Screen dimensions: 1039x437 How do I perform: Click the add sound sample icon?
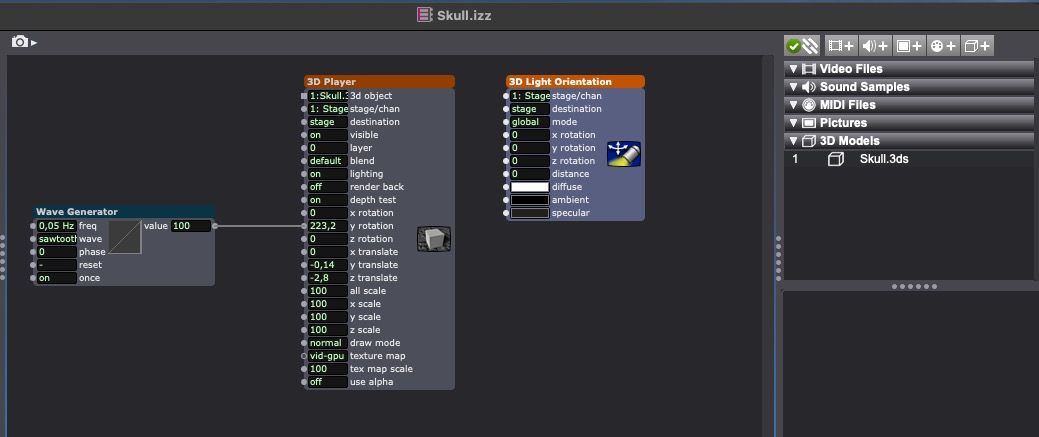click(875, 46)
